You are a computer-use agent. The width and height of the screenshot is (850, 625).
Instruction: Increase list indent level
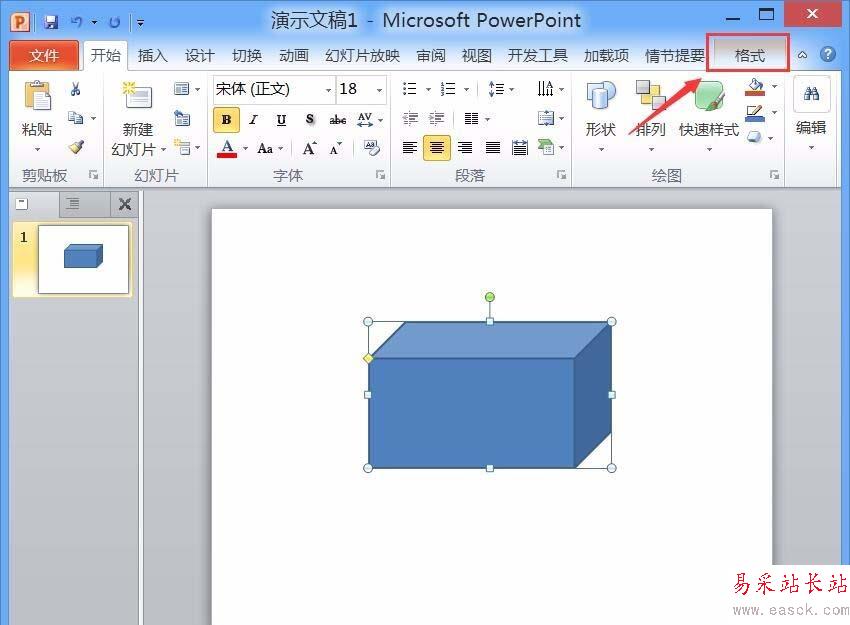click(436, 119)
